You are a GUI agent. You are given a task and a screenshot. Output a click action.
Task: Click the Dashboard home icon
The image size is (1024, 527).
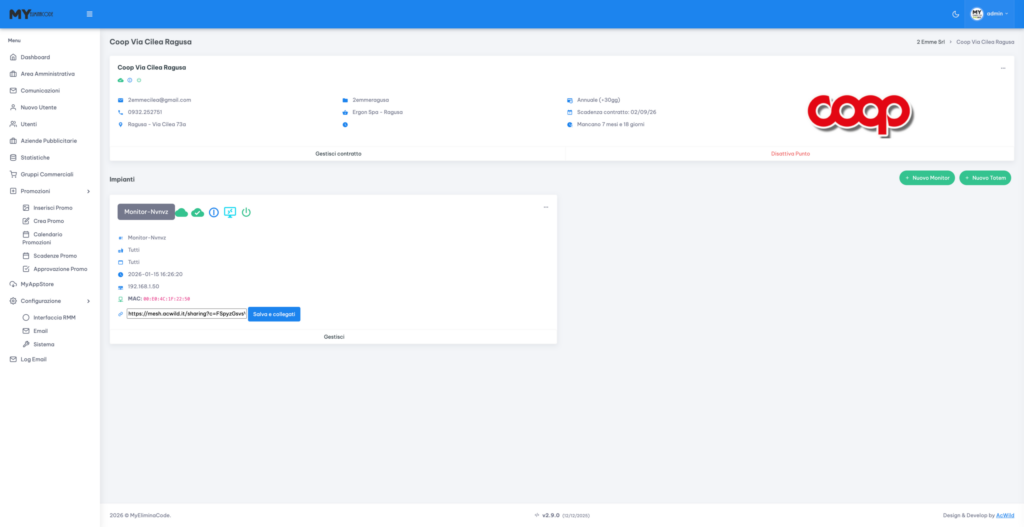point(13,57)
